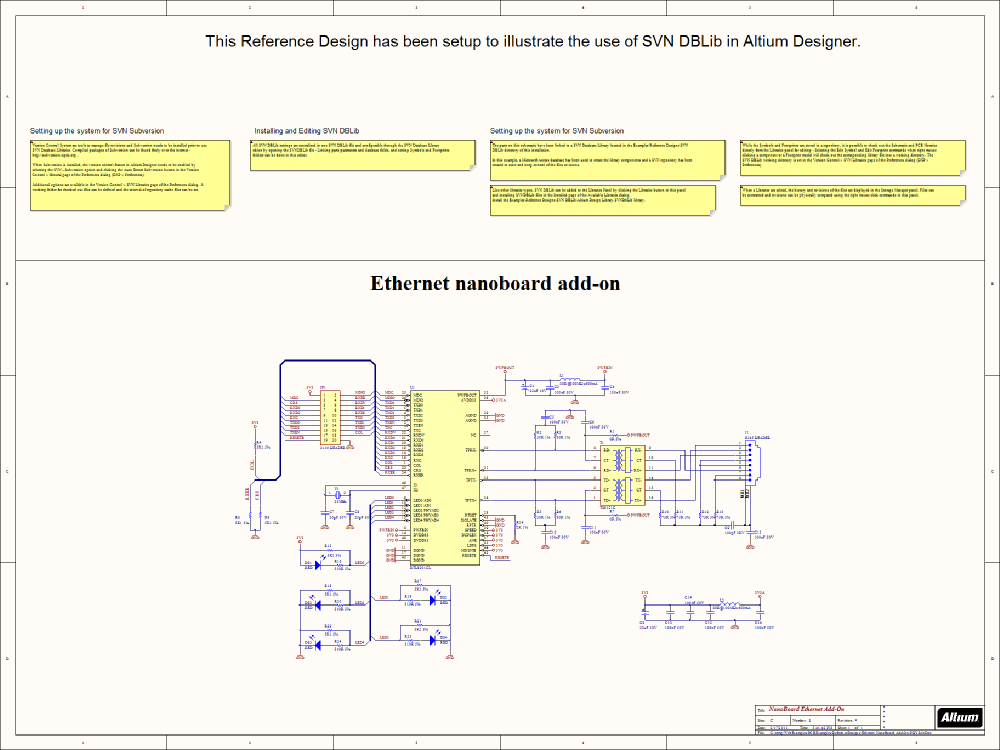Select the "This Reference Design has been setup" heading
Image resolution: width=1000 pixels, height=750 pixels.
coord(533,41)
